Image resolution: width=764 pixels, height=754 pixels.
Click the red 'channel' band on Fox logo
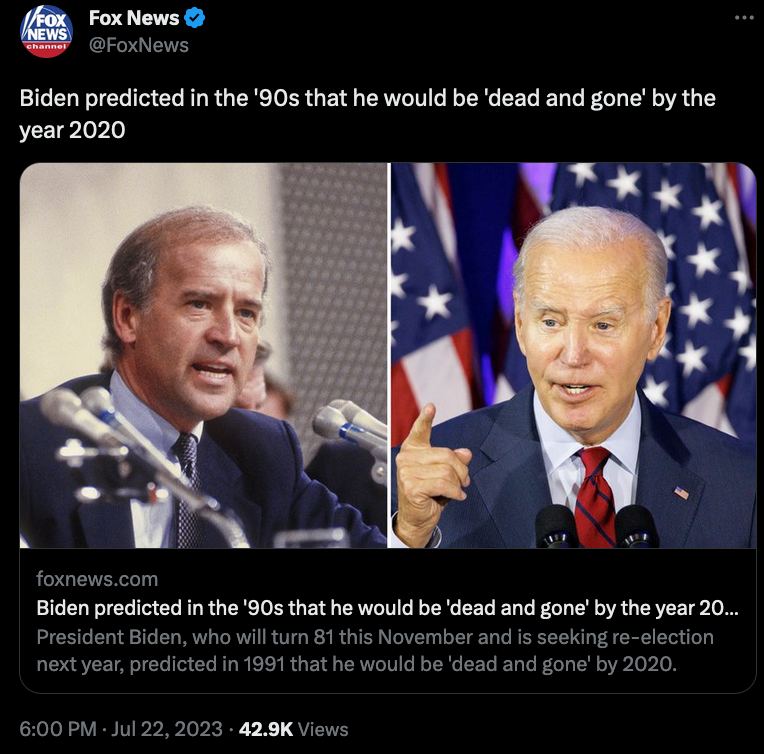click(x=46, y=48)
